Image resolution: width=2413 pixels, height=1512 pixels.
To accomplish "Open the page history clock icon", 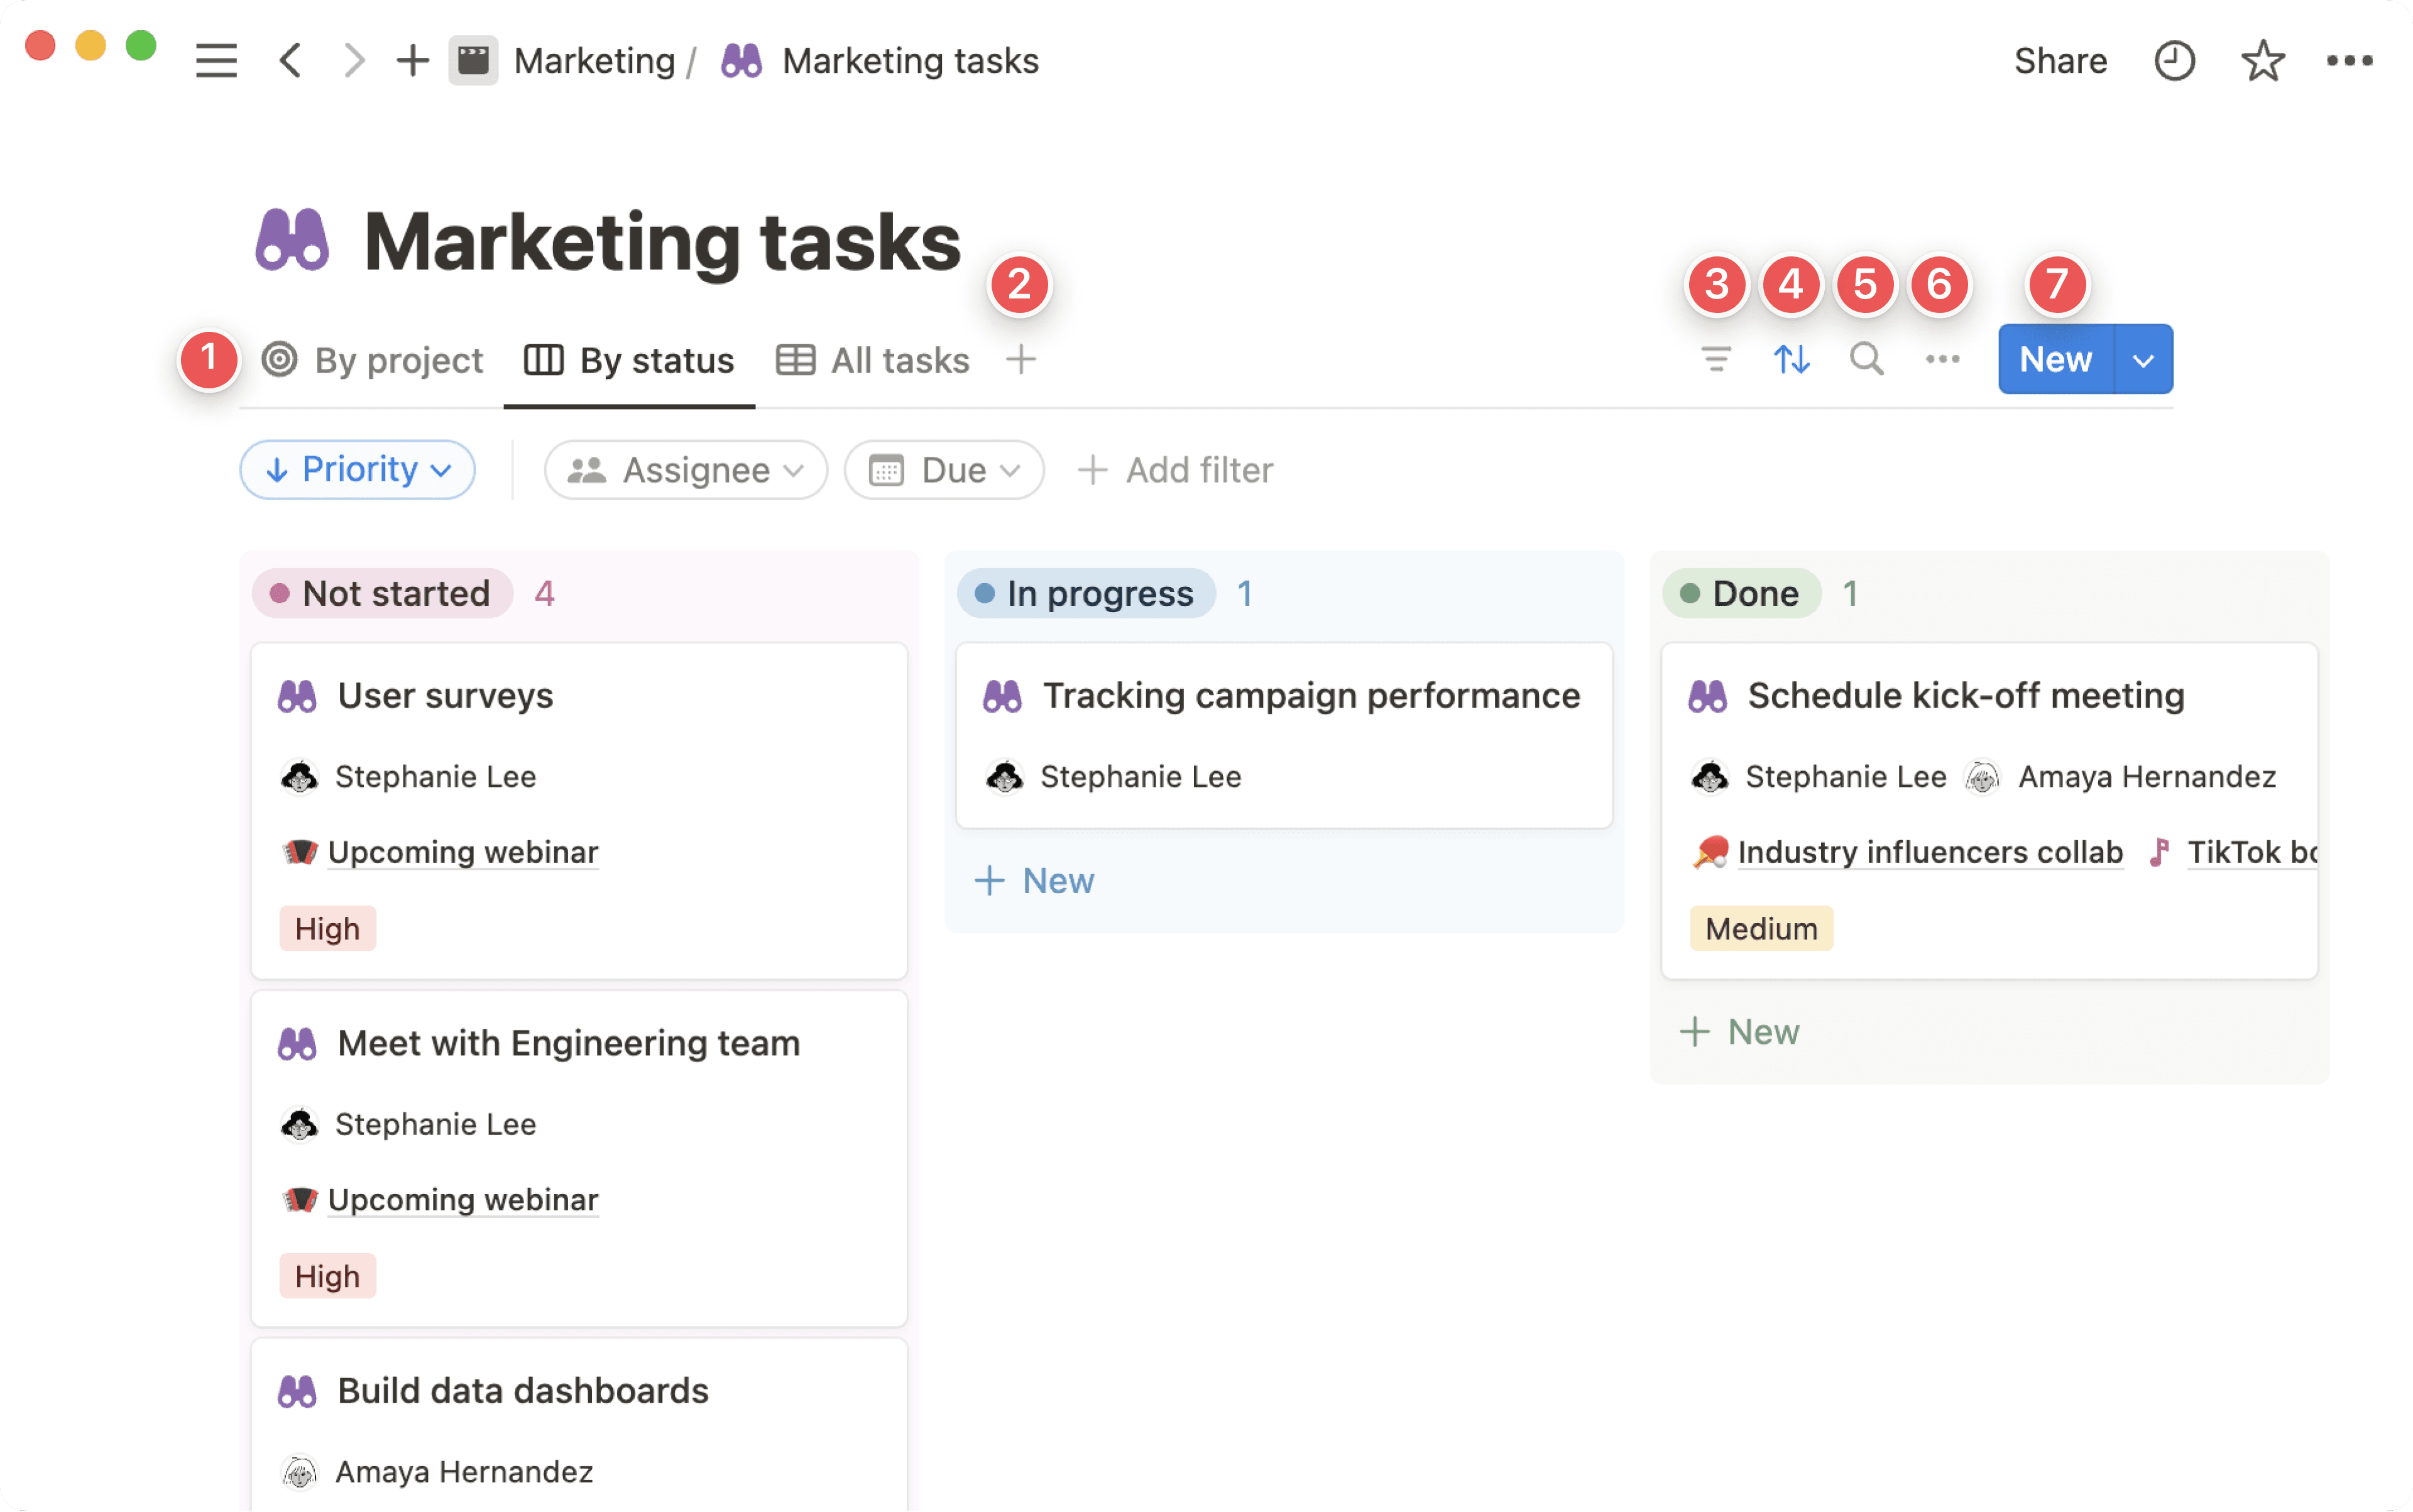I will pyautogui.click(x=2173, y=61).
